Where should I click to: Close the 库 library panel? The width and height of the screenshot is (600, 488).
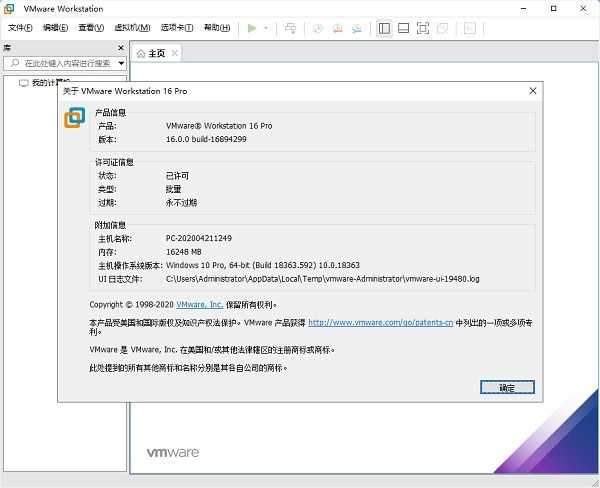121,48
